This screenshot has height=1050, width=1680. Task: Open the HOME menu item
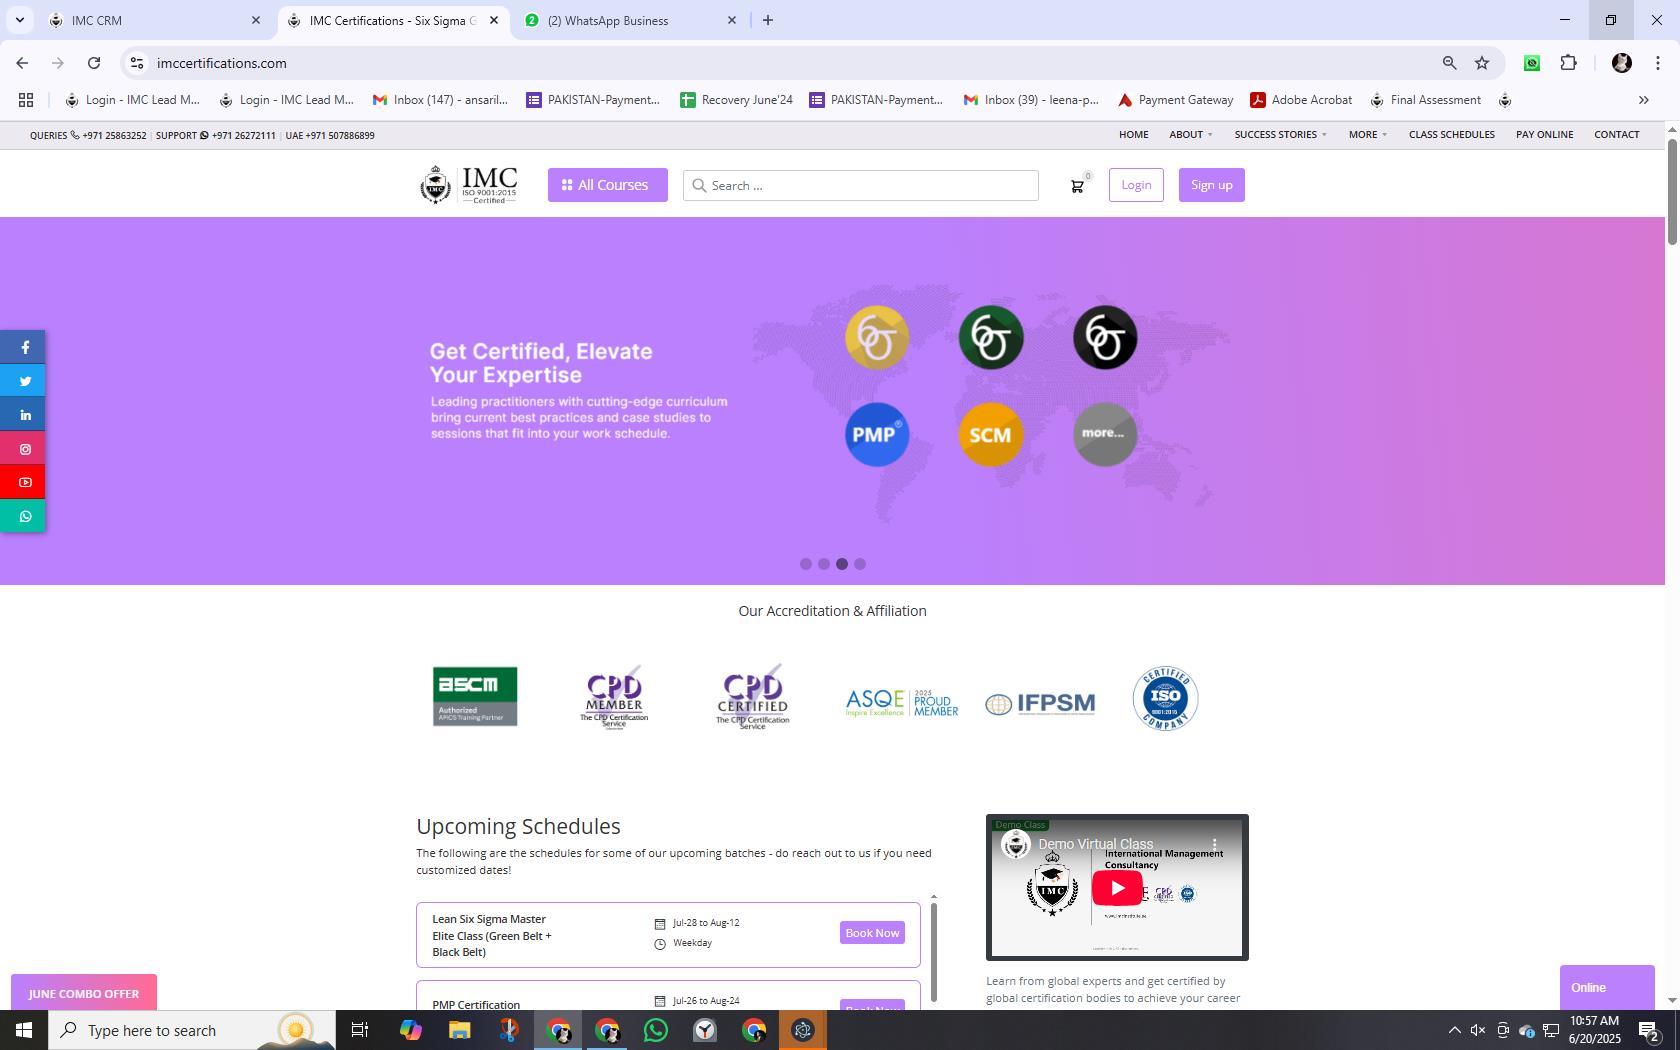pyautogui.click(x=1133, y=135)
